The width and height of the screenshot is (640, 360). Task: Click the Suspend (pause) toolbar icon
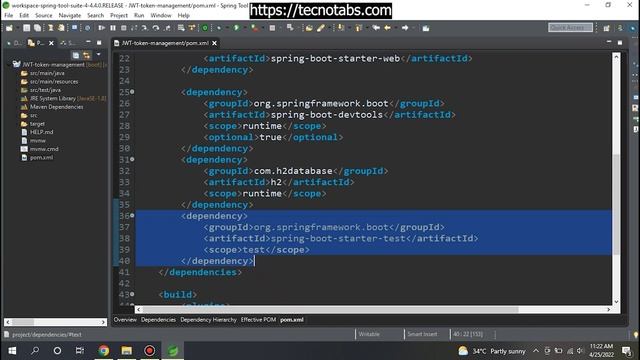[x=113, y=28]
